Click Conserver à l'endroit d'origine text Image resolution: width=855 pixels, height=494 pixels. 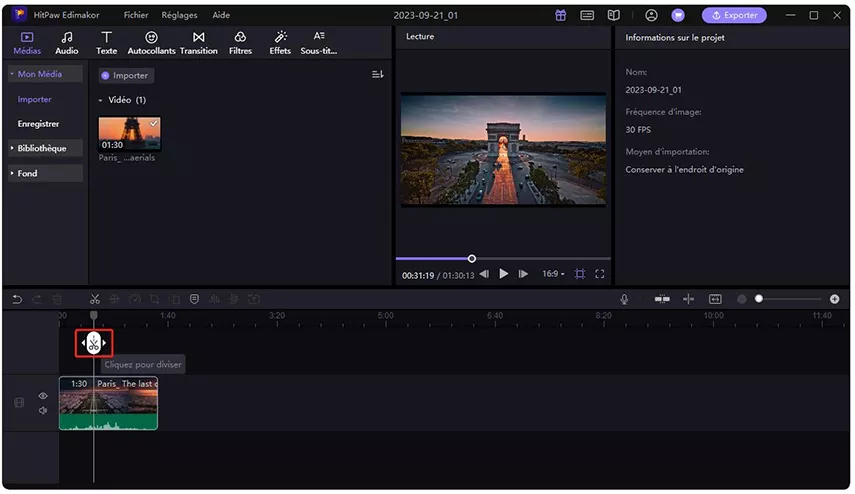pyautogui.click(x=684, y=170)
